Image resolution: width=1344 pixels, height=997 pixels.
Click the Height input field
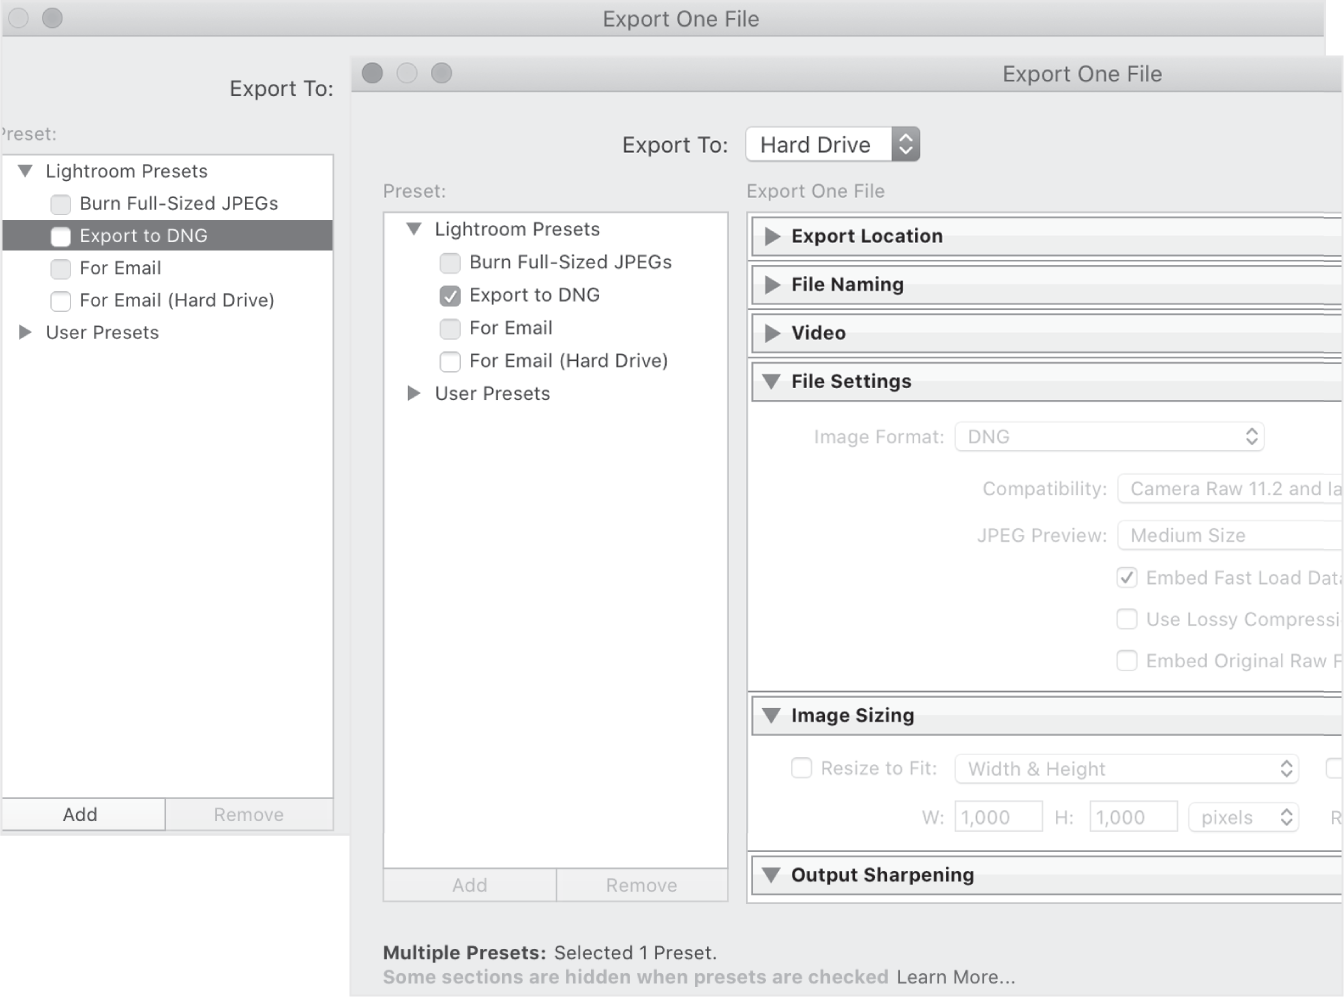point(1133,817)
